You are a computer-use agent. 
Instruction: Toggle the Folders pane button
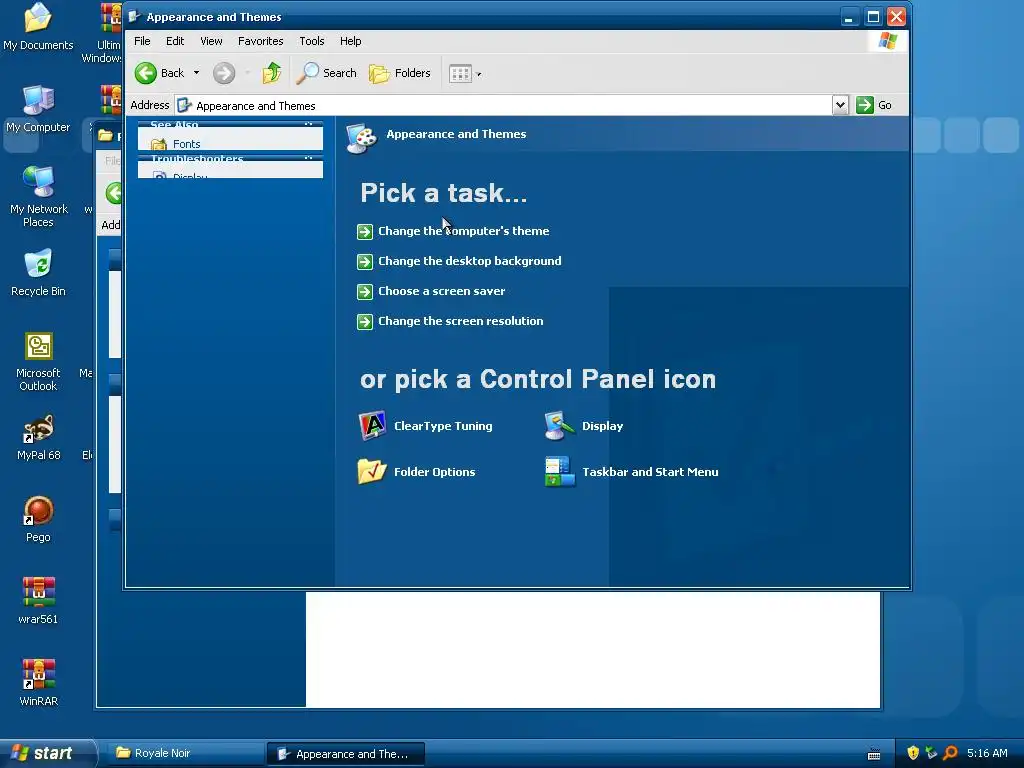tap(400, 73)
